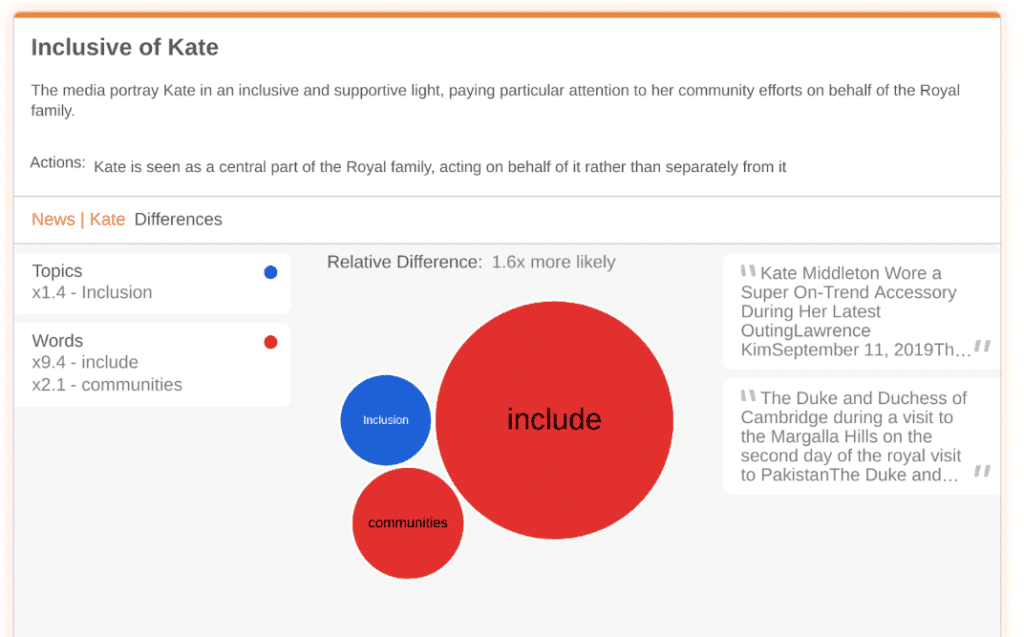Click opening quote mark of Kate Middleton quote

748,271
